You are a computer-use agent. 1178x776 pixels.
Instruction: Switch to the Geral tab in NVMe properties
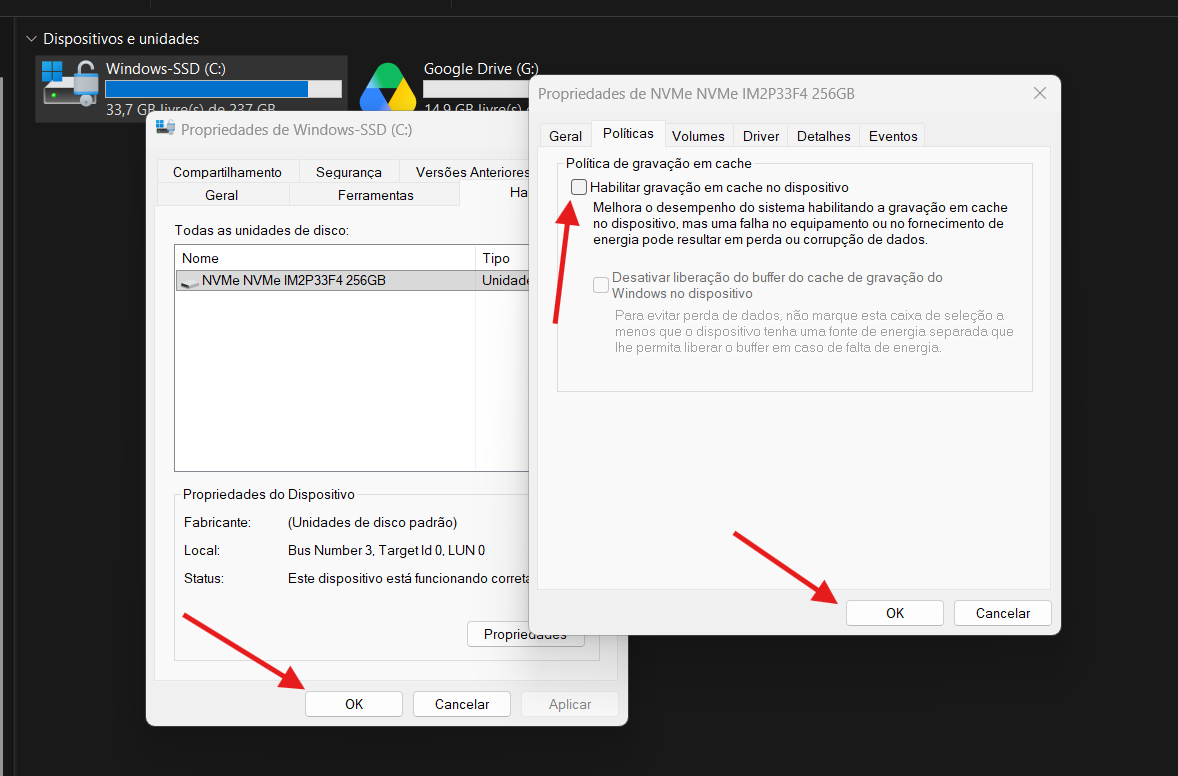[565, 136]
